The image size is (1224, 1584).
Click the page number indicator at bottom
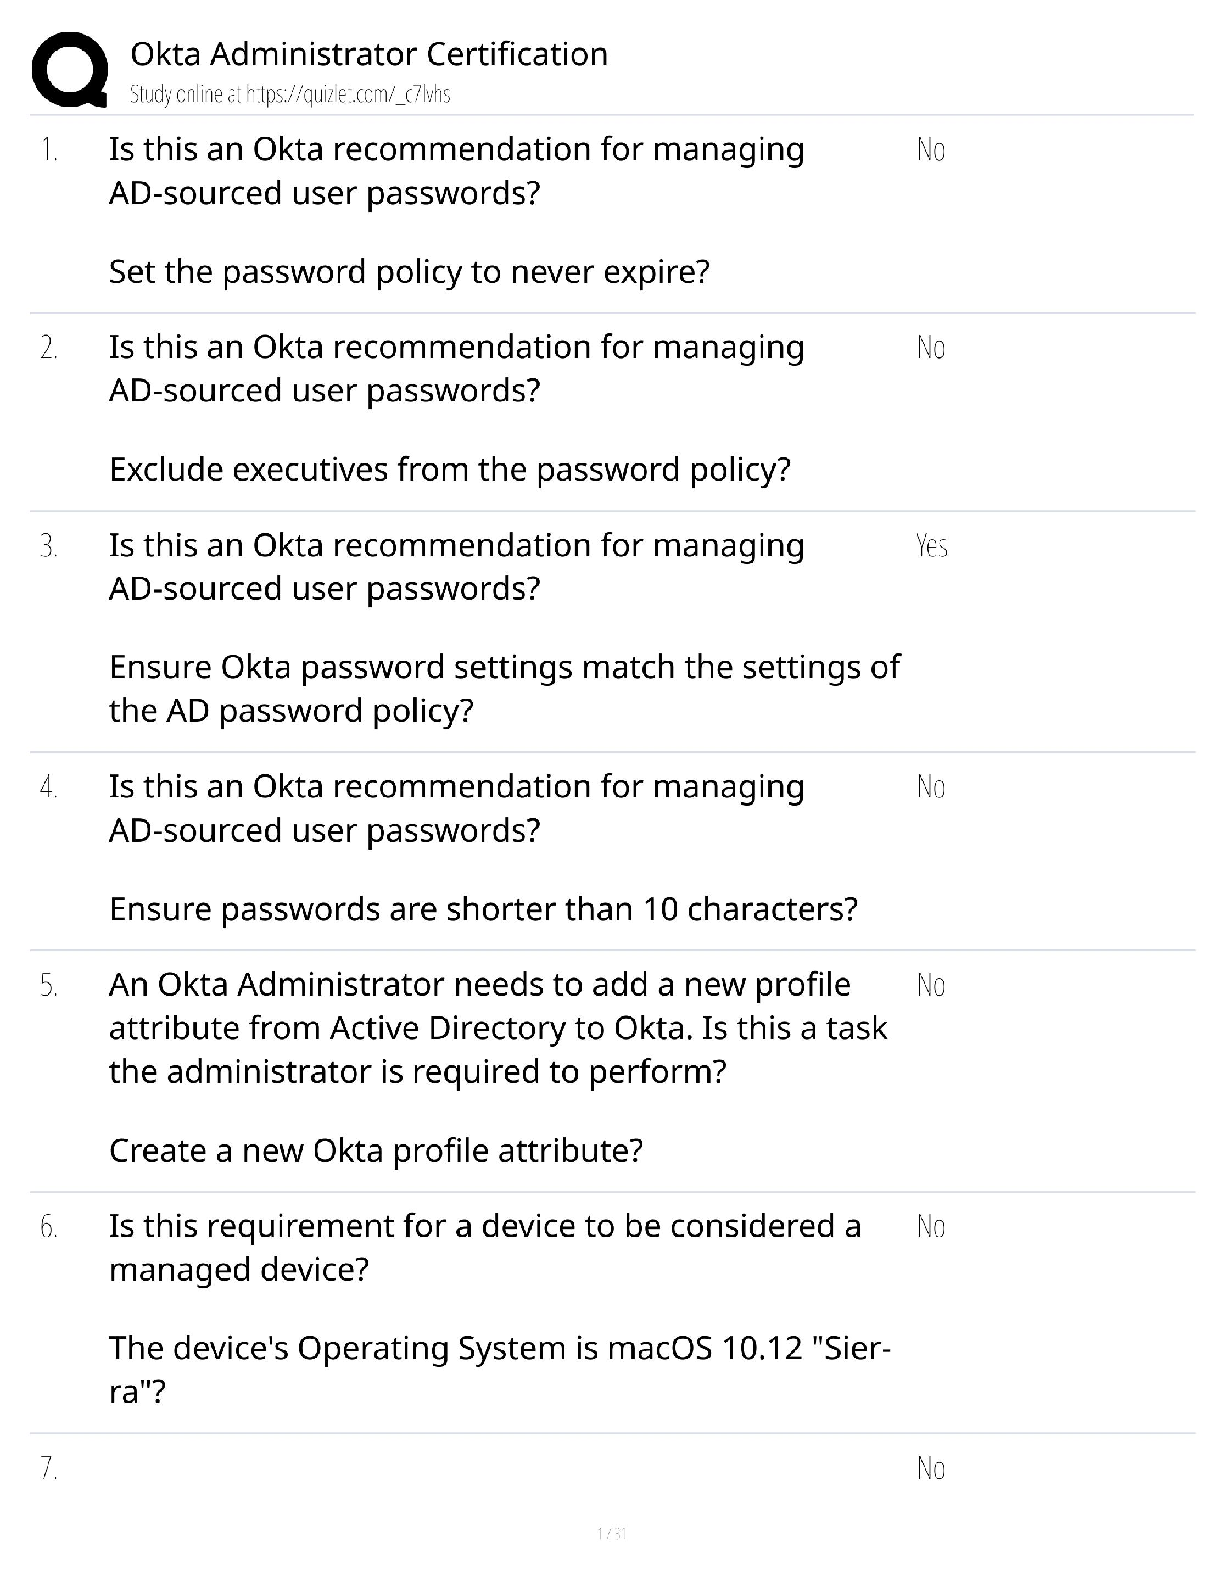pos(611,1533)
